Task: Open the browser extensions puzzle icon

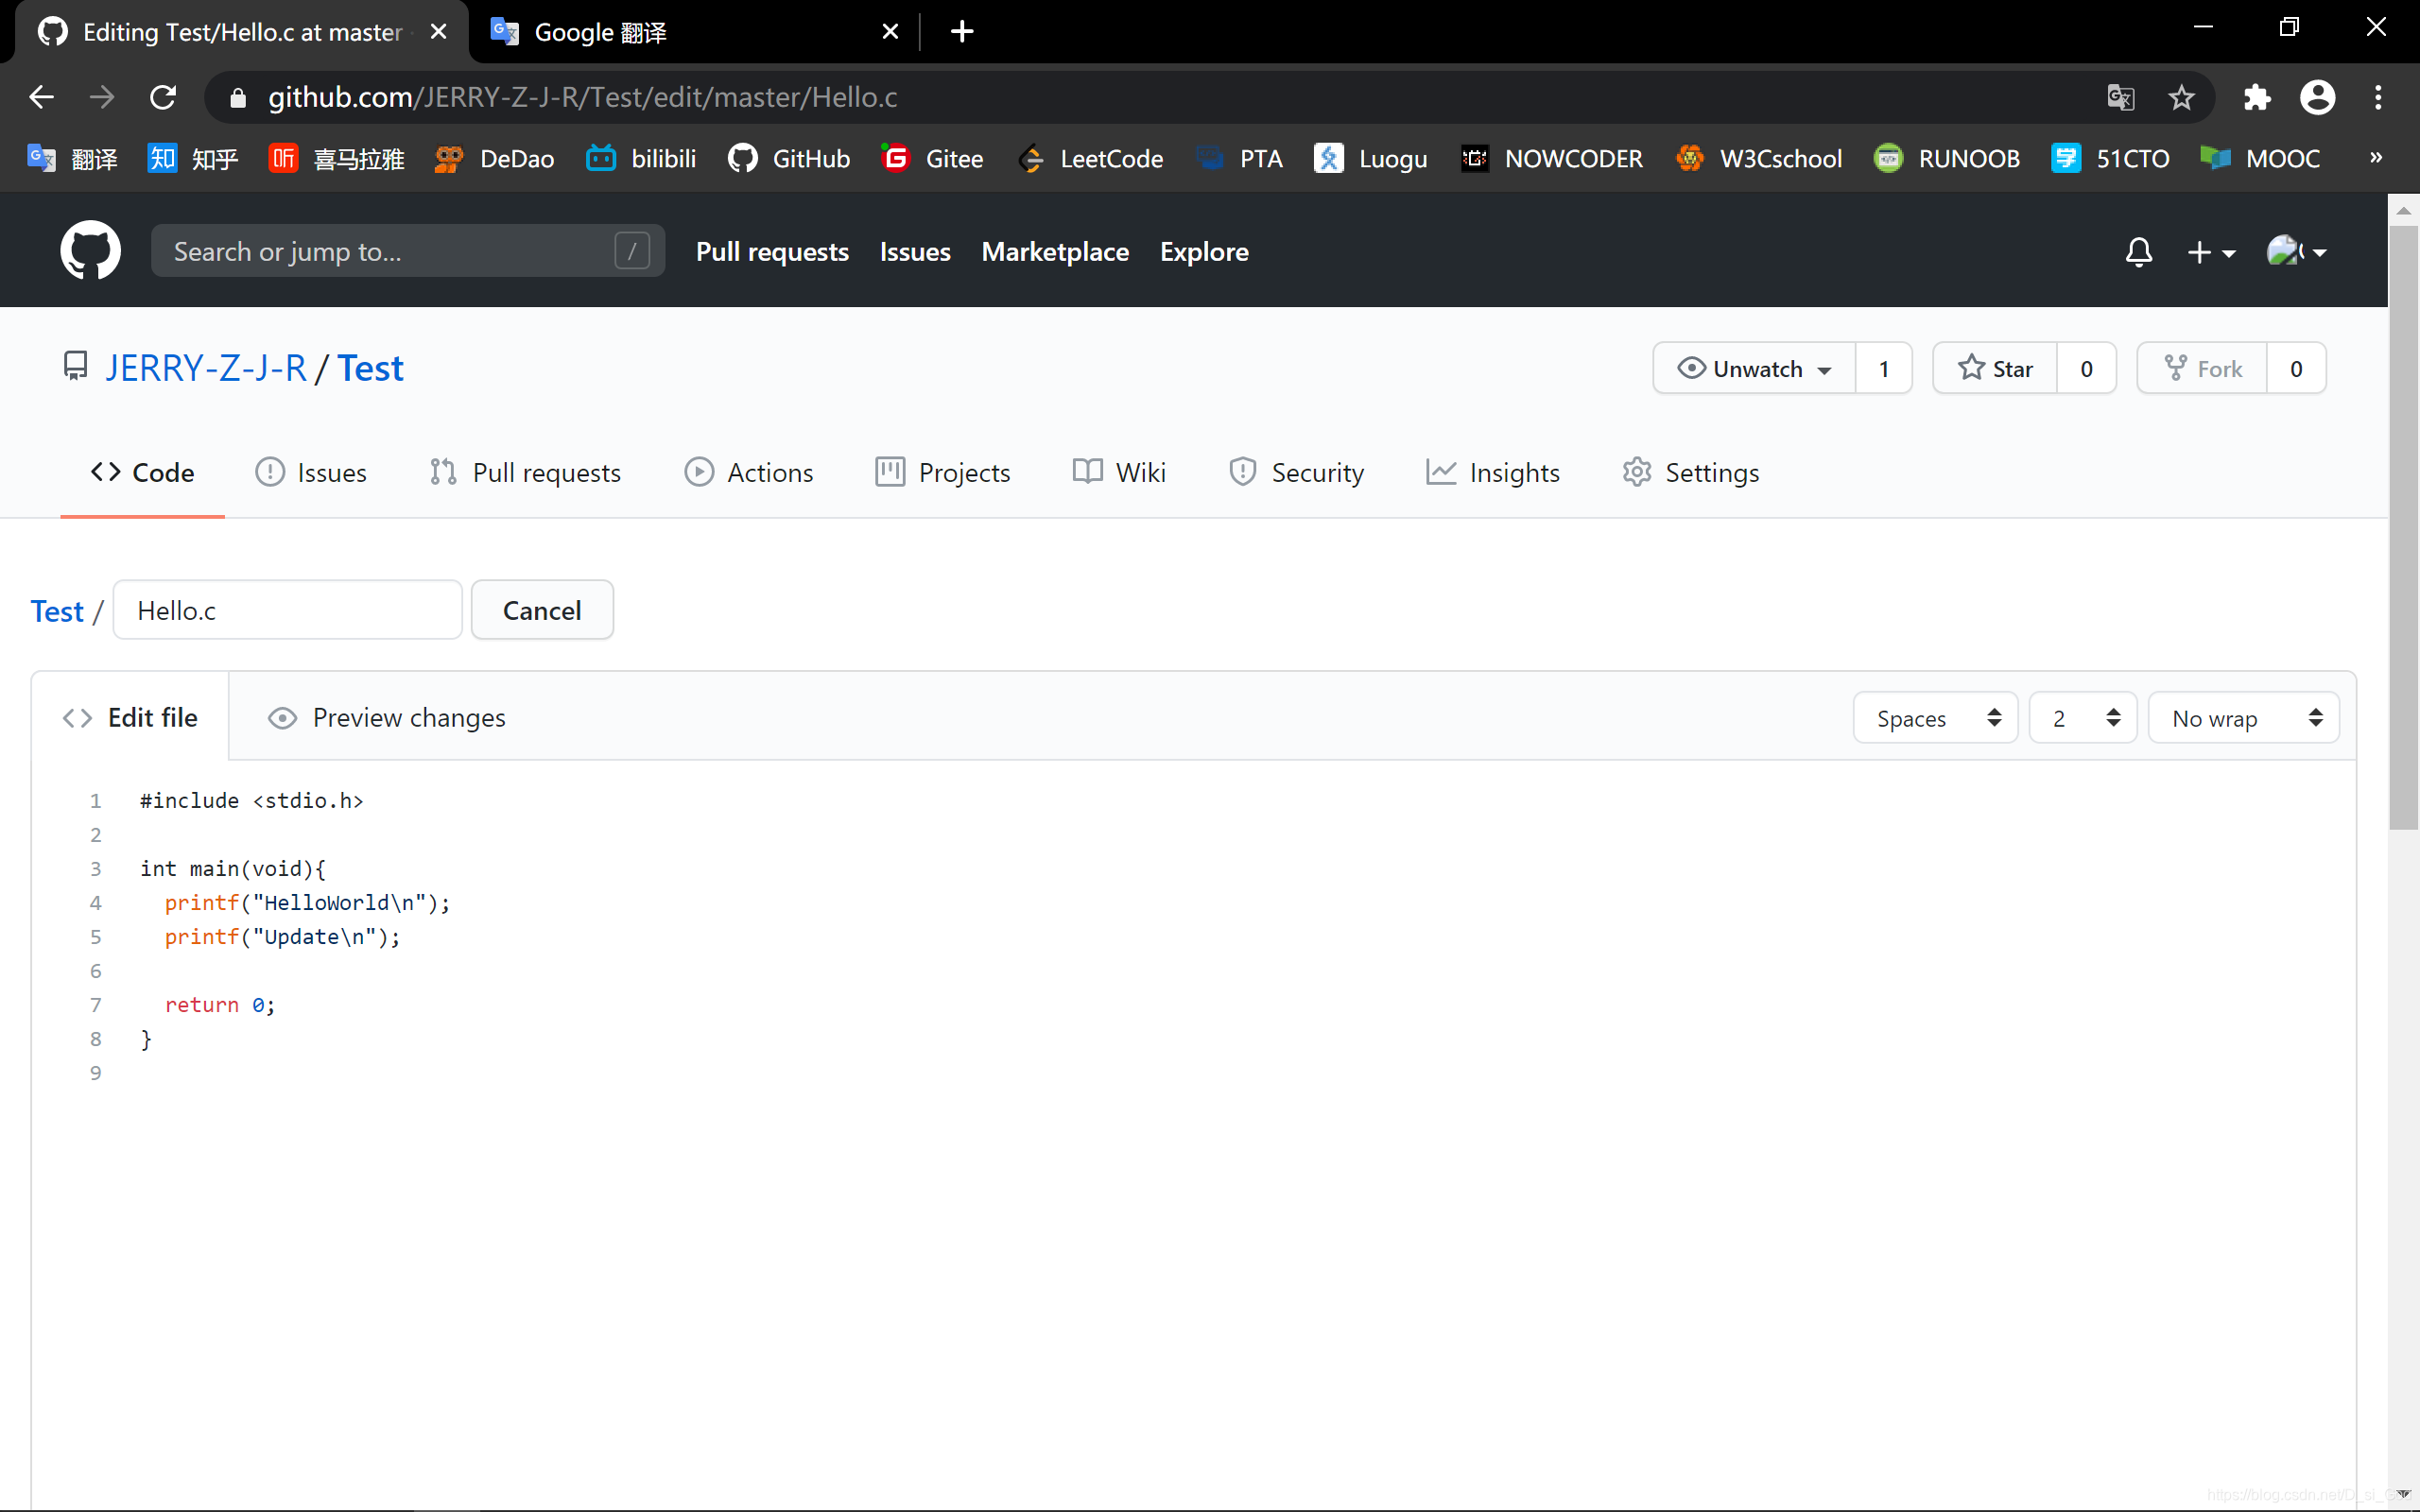Action: click(2257, 97)
